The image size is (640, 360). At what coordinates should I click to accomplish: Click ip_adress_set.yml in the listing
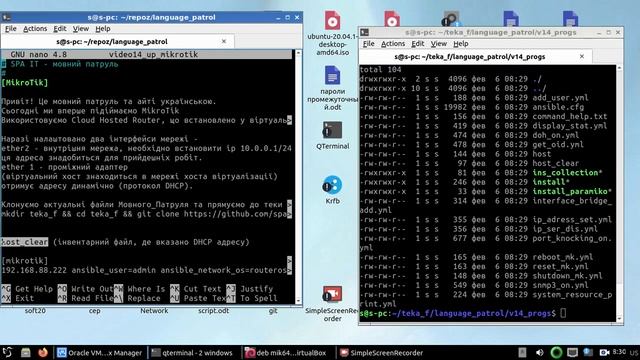click(572, 220)
